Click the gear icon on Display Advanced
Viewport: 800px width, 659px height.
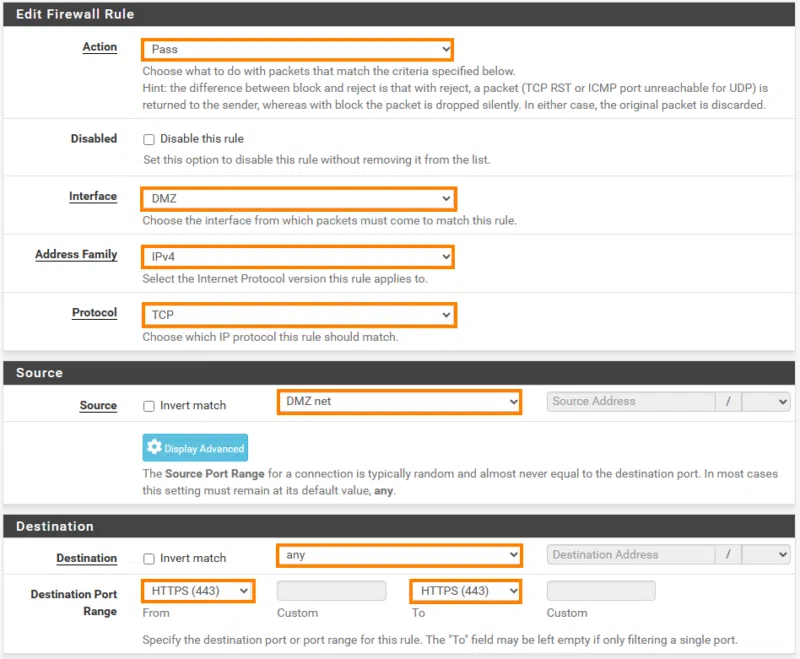pyautogui.click(x=154, y=447)
